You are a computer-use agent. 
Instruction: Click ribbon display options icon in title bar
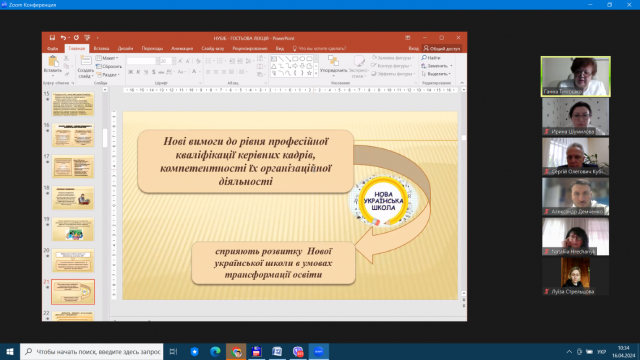[x=407, y=38]
